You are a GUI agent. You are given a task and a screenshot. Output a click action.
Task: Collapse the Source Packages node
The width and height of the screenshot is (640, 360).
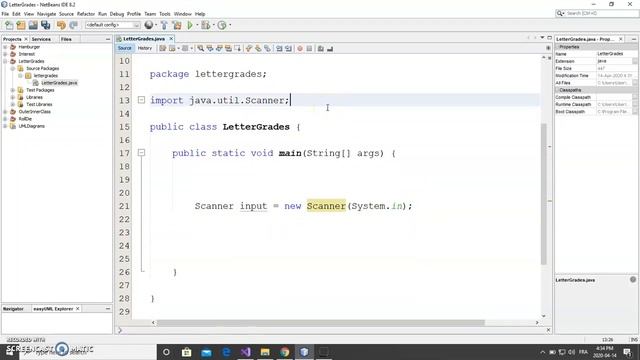pyautogui.click(x=13, y=69)
